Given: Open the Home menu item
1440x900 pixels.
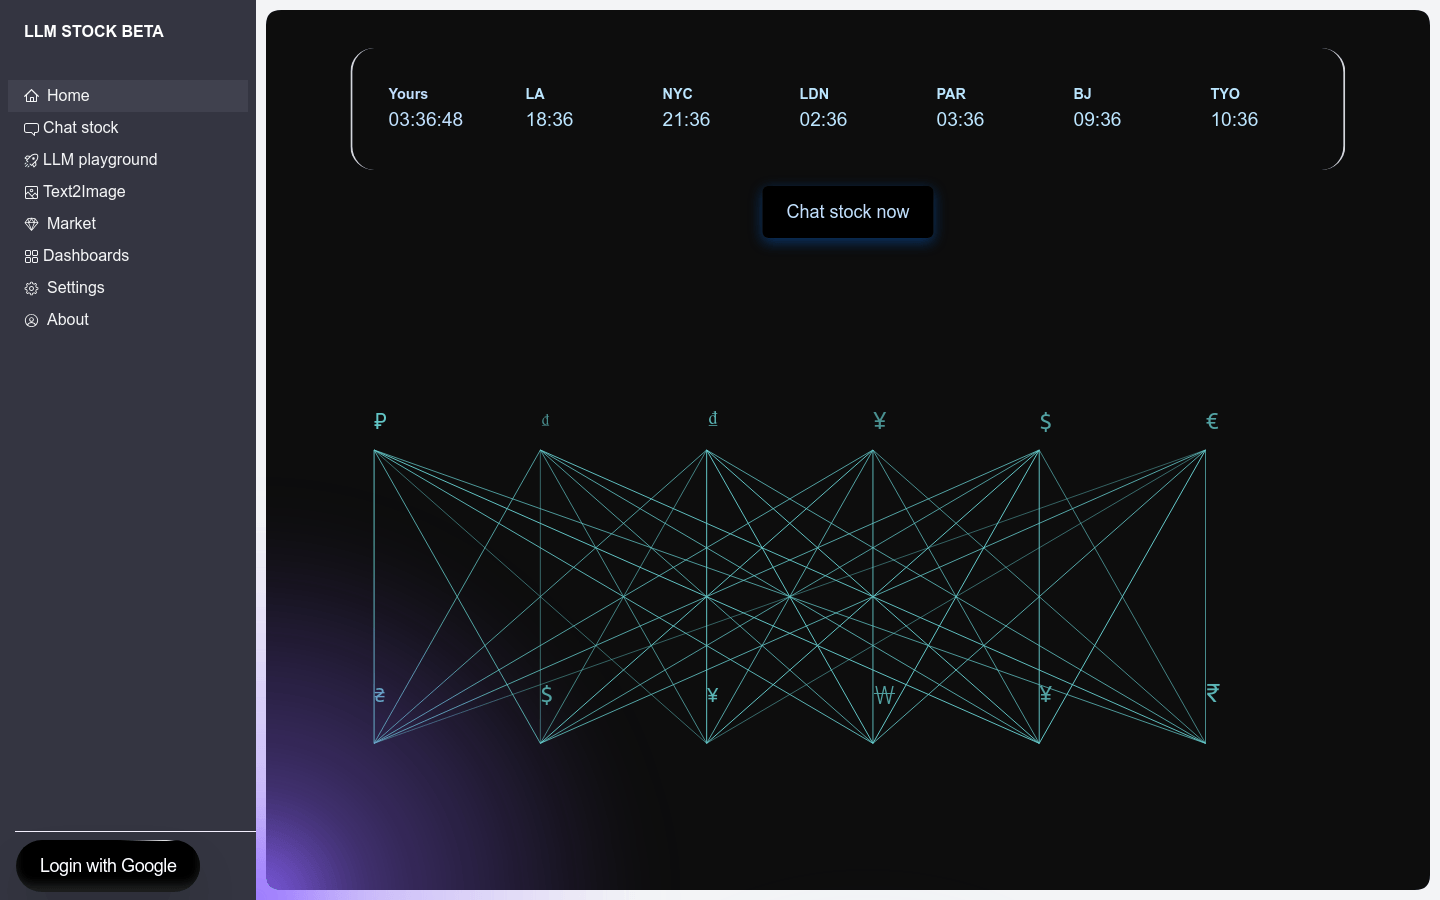Looking at the screenshot, I should (x=128, y=96).
